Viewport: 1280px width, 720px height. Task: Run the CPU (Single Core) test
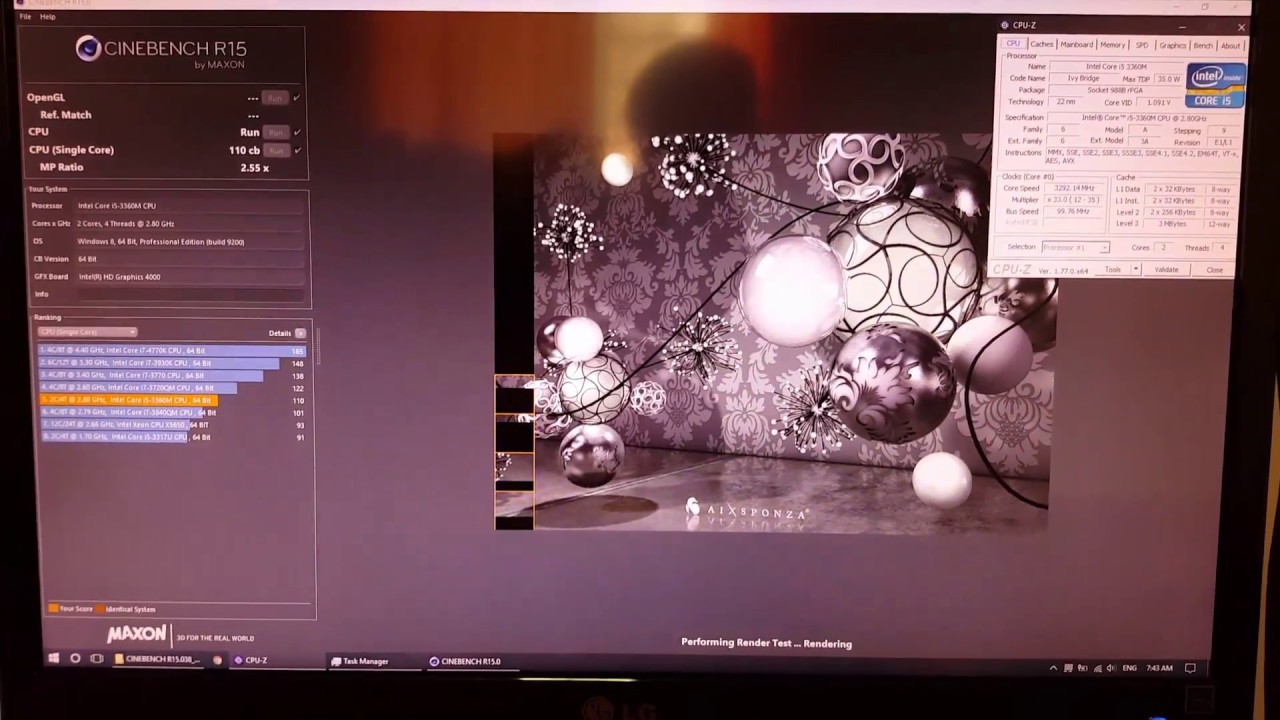(x=275, y=150)
